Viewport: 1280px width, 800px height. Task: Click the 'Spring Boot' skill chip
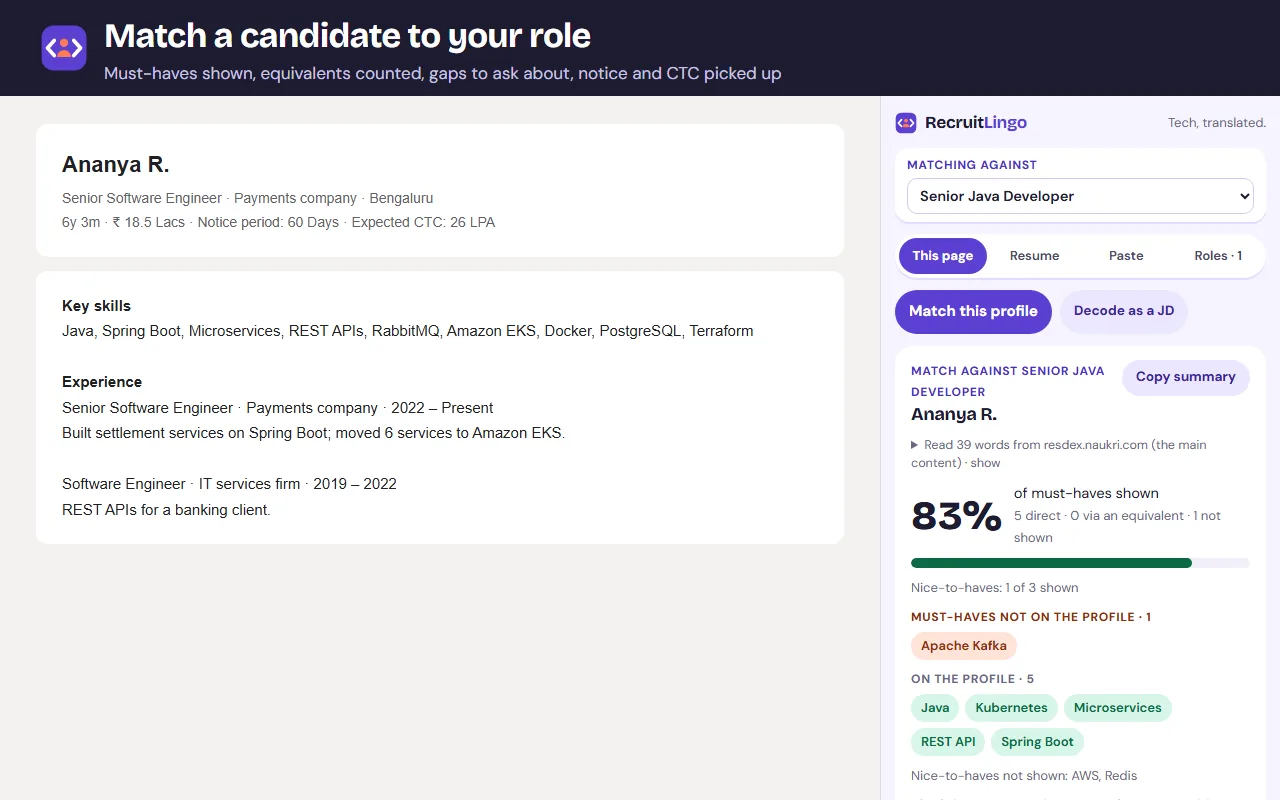click(x=1037, y=742)
